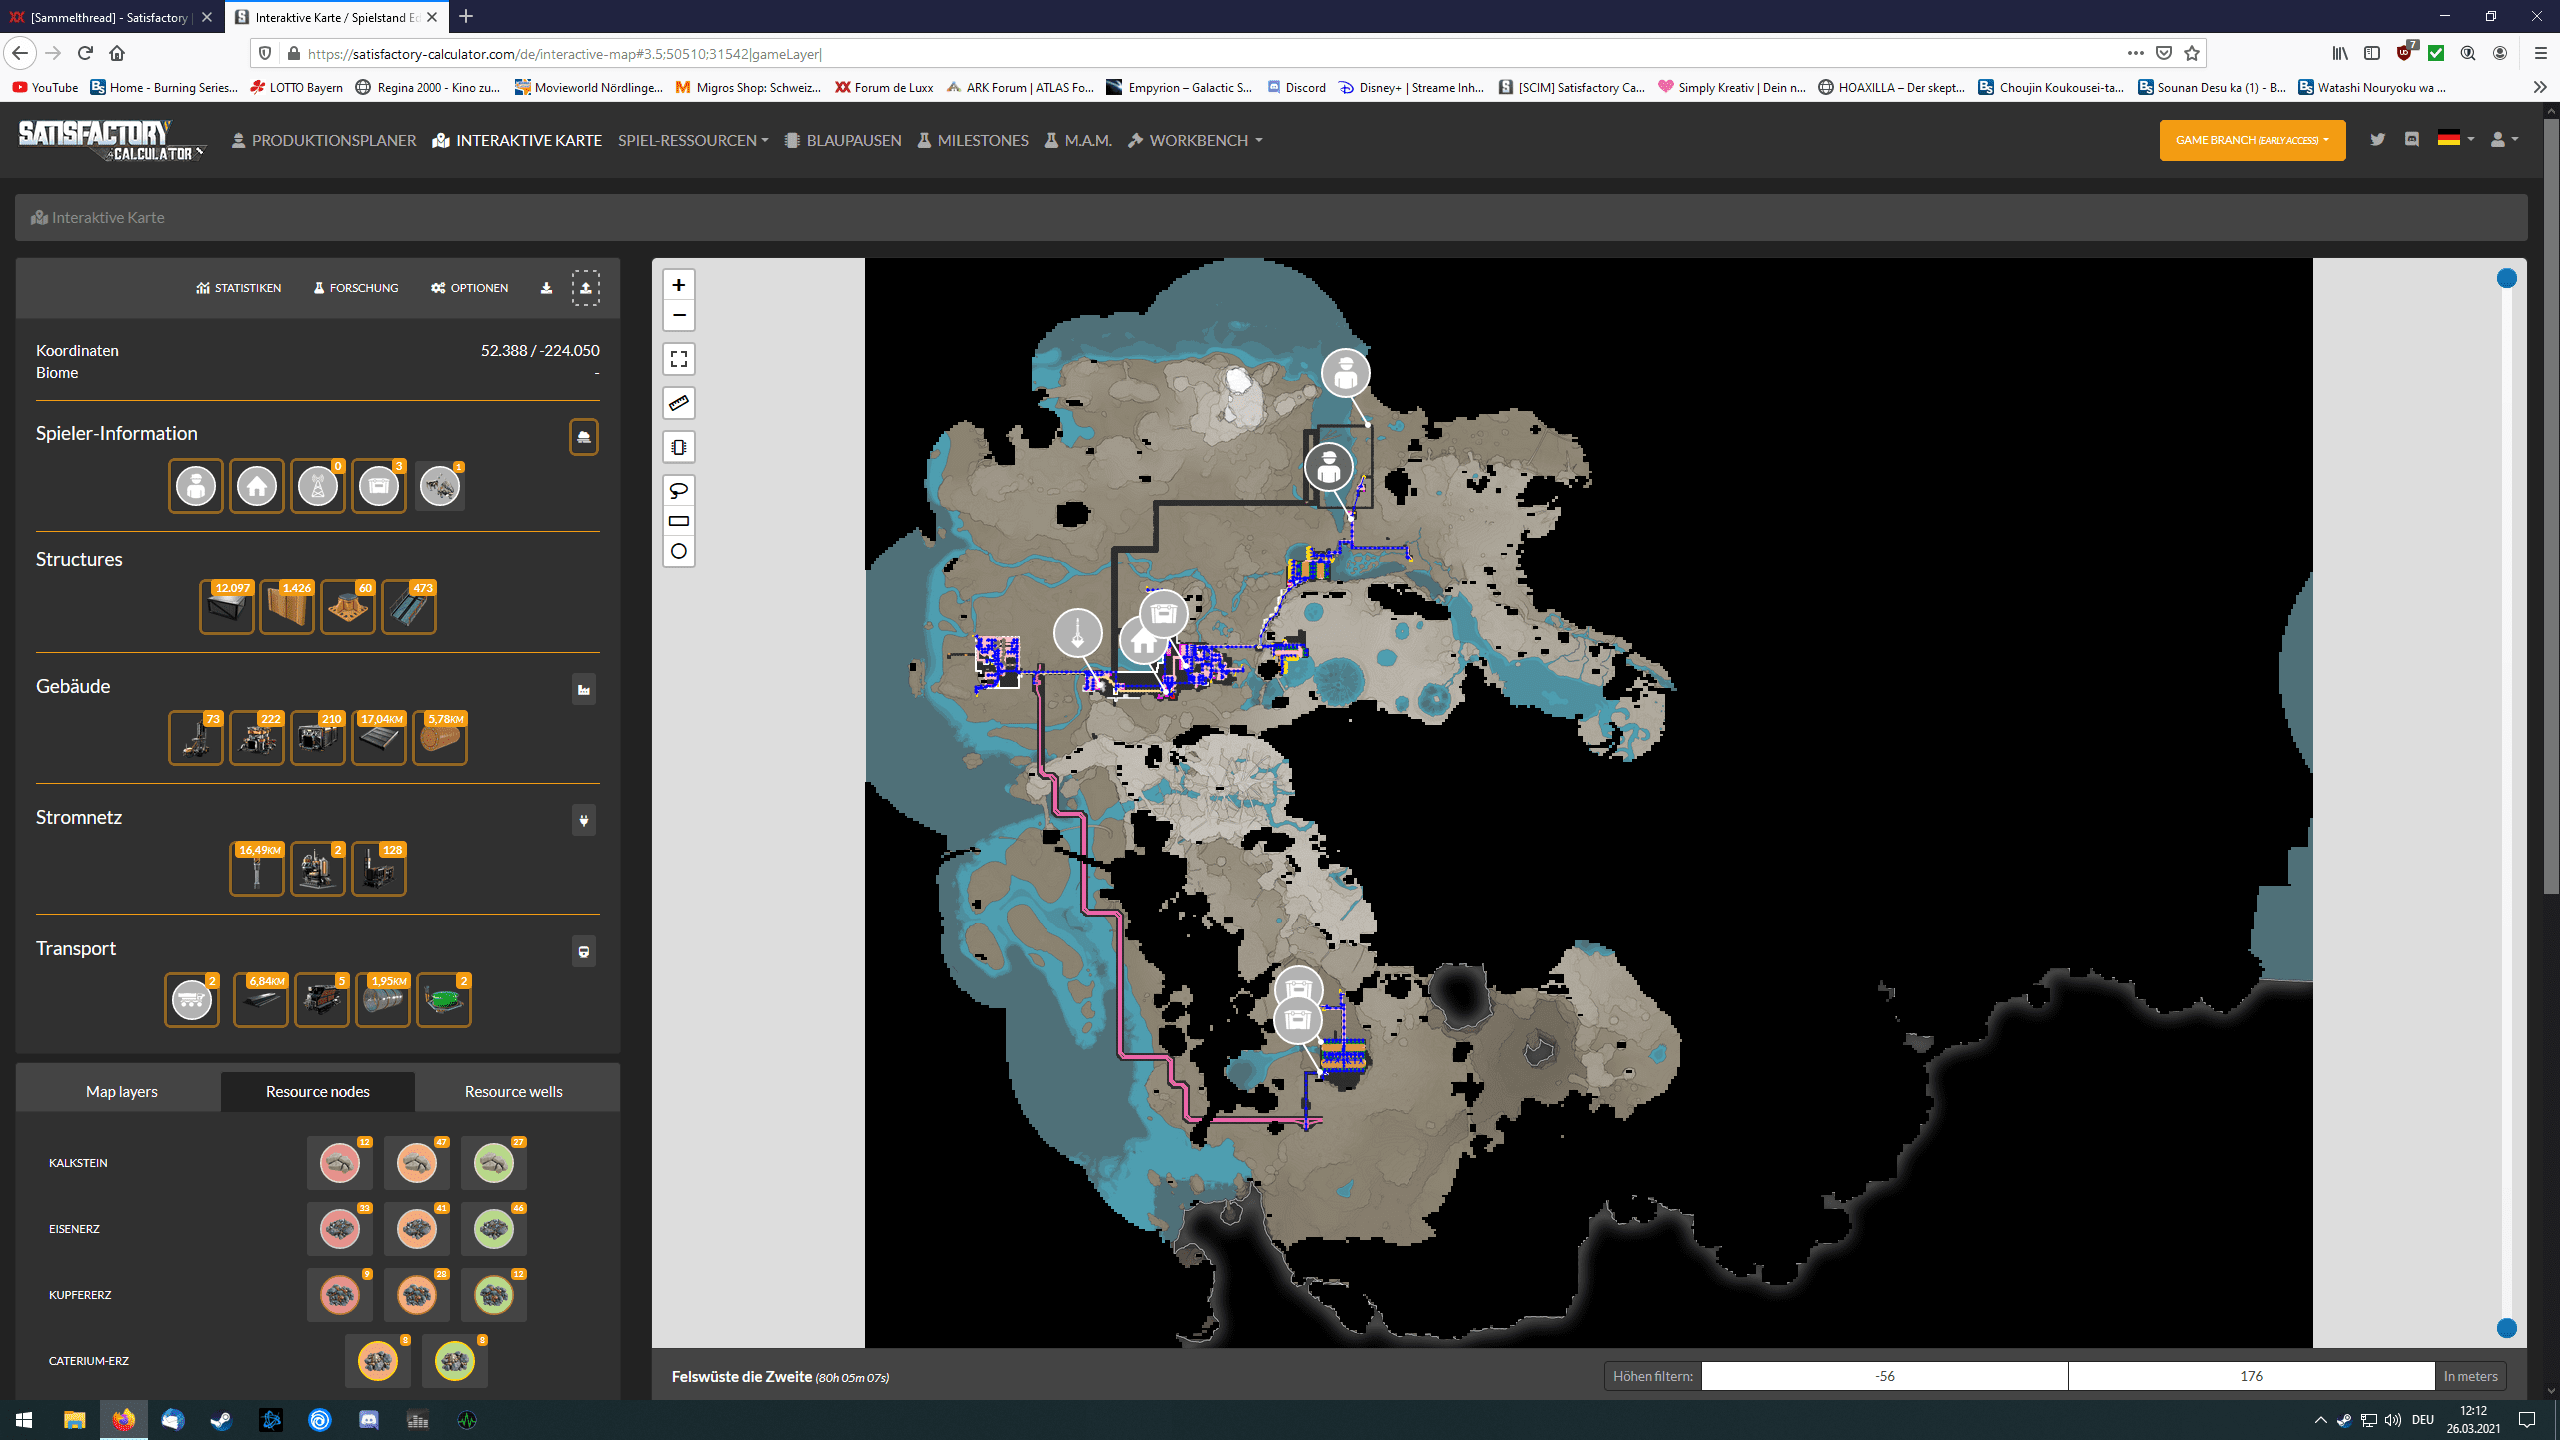
Task: Toggle train tracks layer 6,84 km
Action: (x=261, y=1000)
